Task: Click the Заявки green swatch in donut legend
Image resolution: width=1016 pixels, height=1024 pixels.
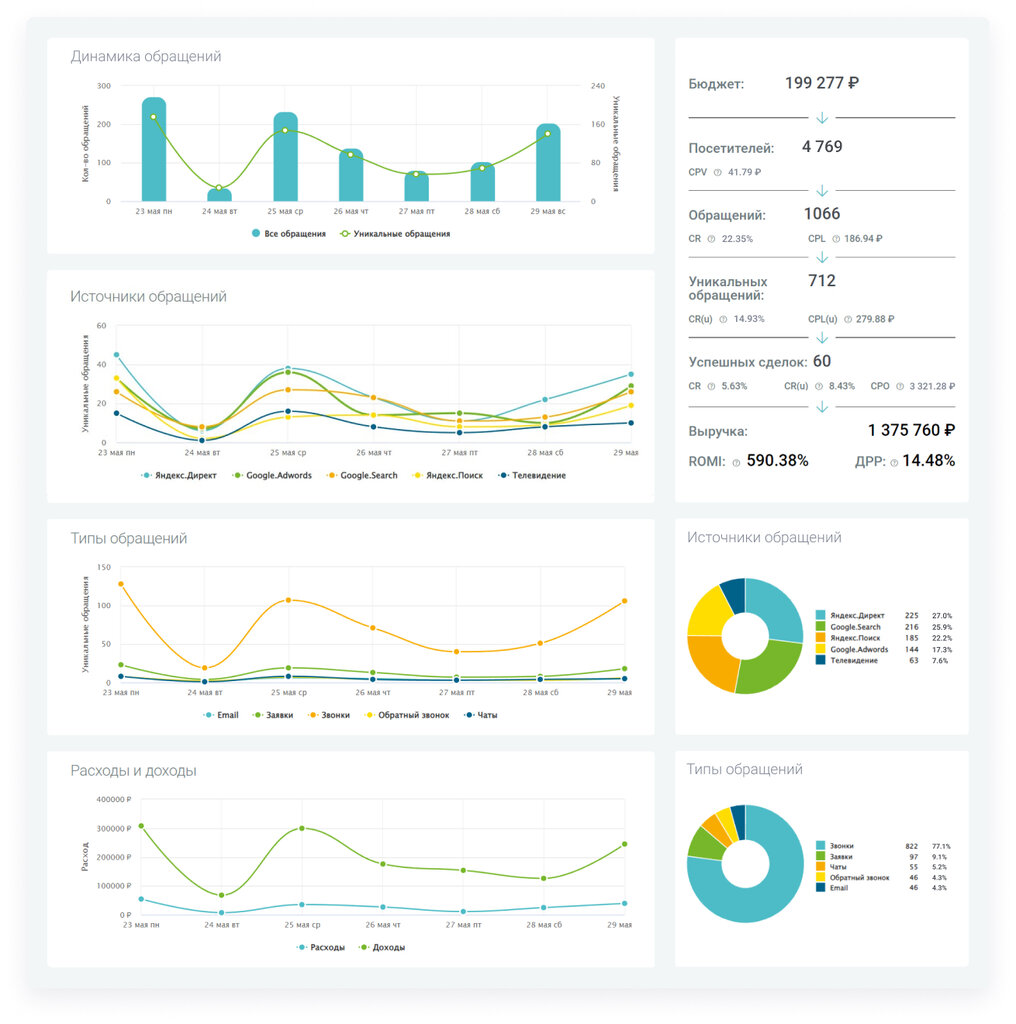Action: [x=821, y=856]
